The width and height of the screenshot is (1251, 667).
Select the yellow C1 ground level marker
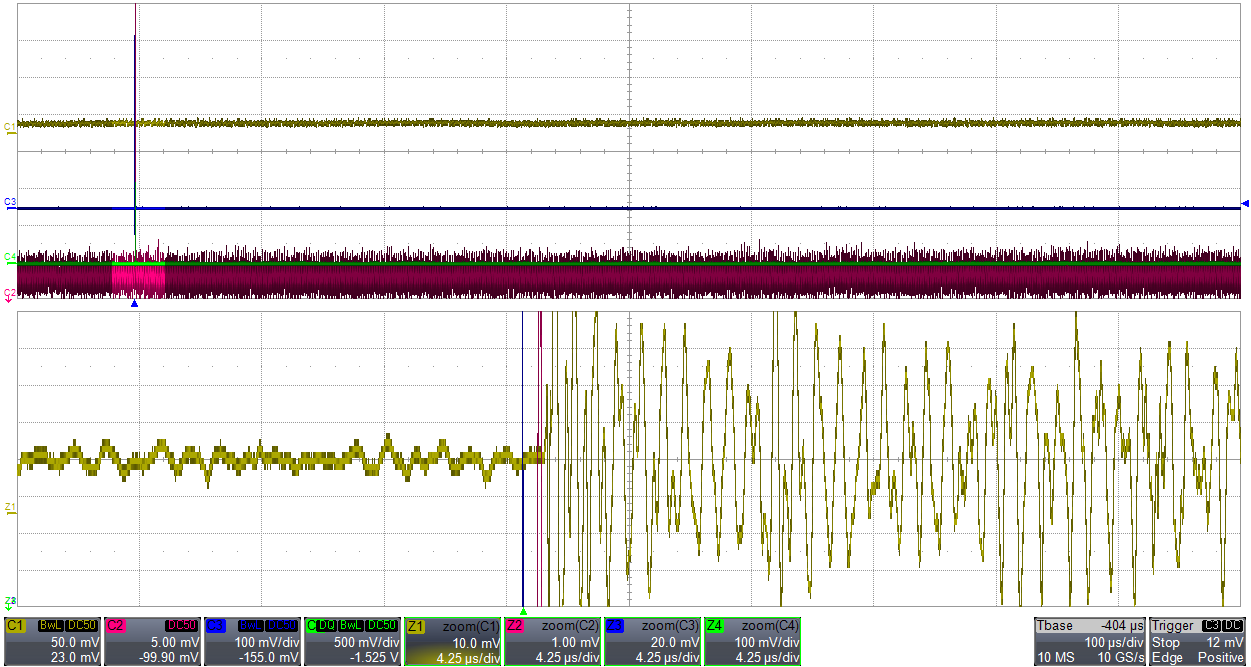click(10, 127)
